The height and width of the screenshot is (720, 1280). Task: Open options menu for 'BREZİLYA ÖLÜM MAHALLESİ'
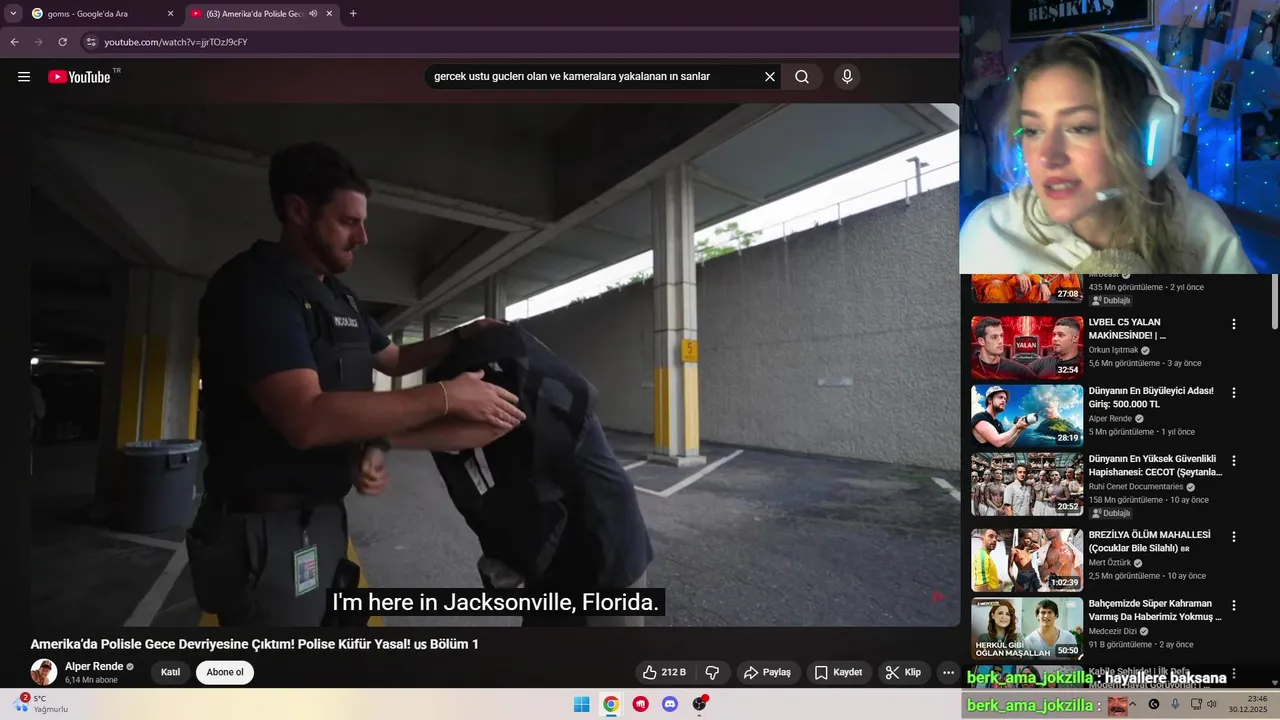point(1234,537)
